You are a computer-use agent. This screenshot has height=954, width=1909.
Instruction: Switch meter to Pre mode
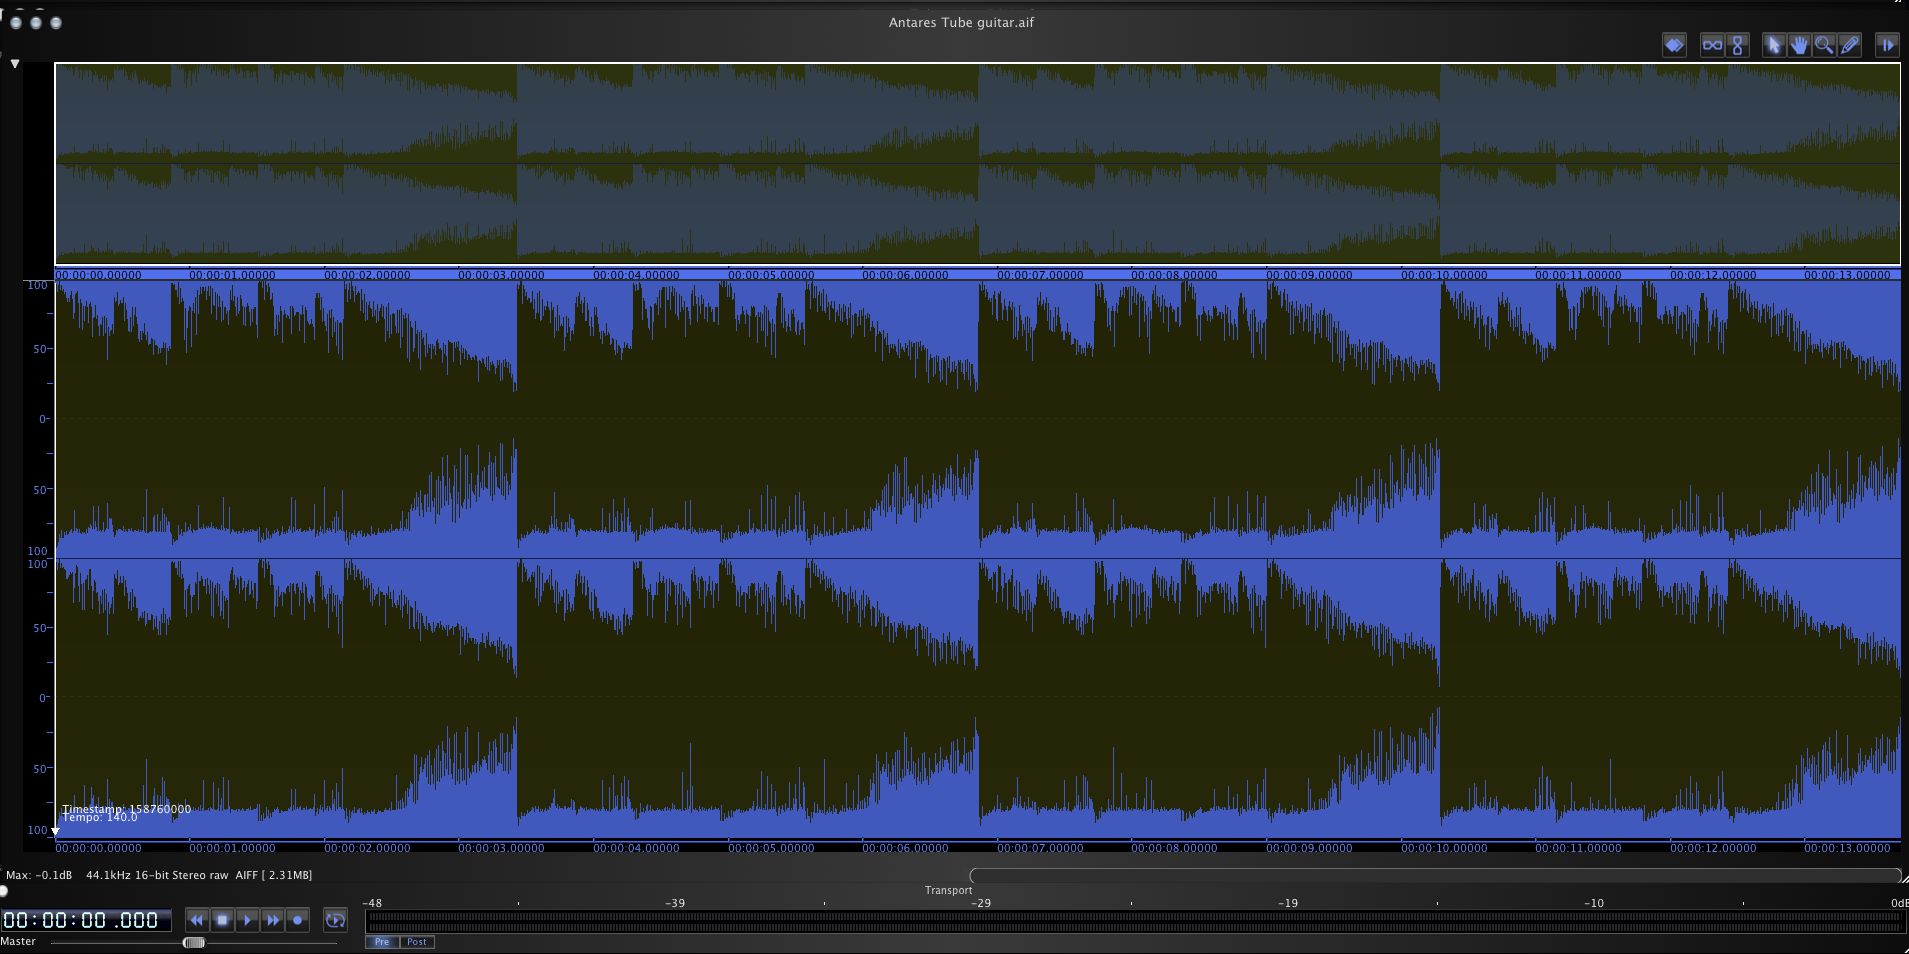(x=382, y=942)
